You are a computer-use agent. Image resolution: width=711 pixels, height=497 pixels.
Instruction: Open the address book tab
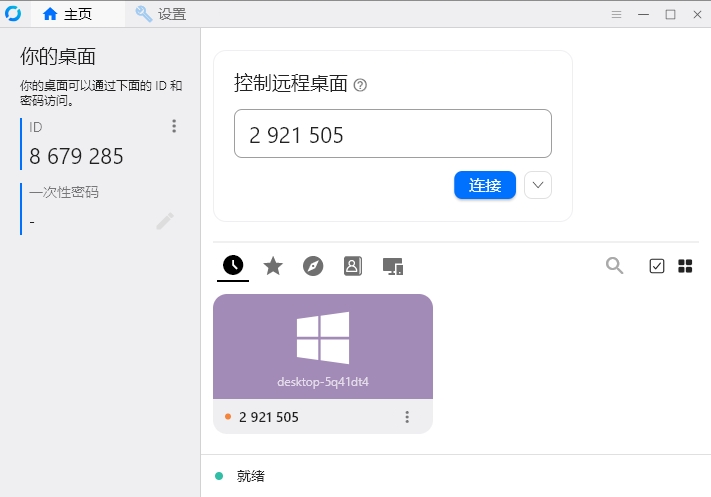[x=353, y=266]
